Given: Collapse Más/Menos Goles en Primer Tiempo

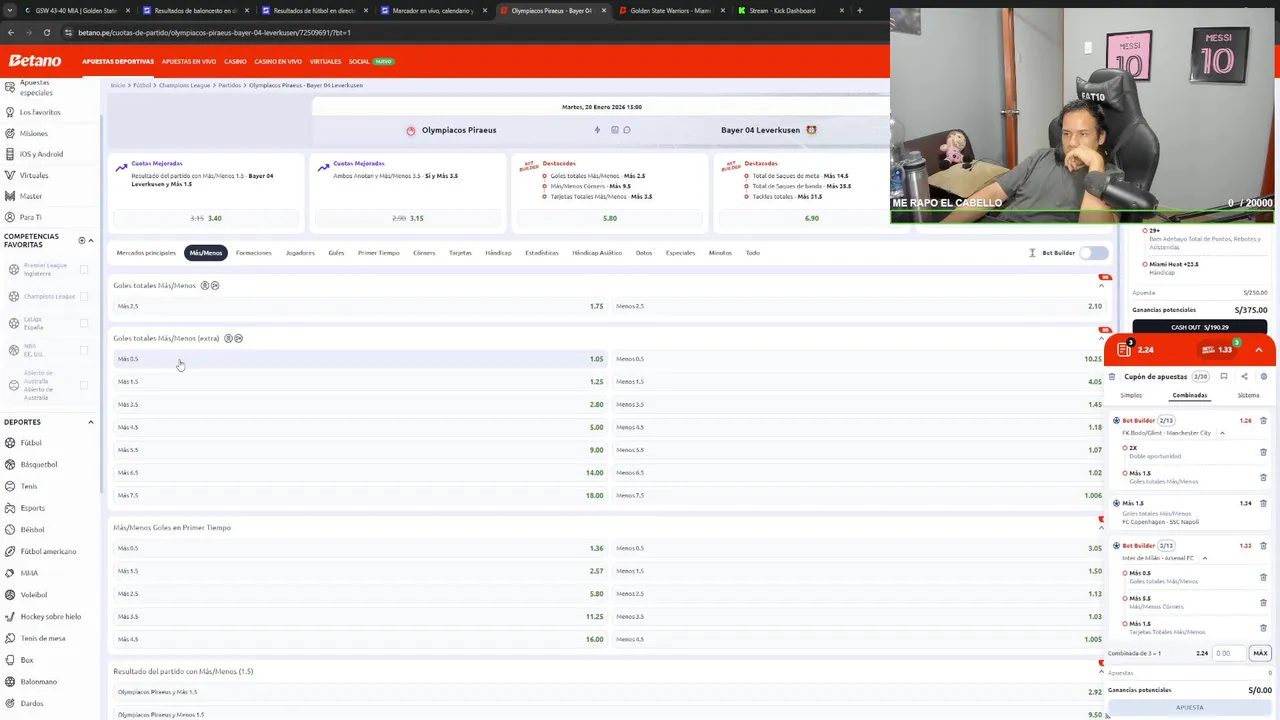Looking at the screenshot, I should [x=1101, y=528].
